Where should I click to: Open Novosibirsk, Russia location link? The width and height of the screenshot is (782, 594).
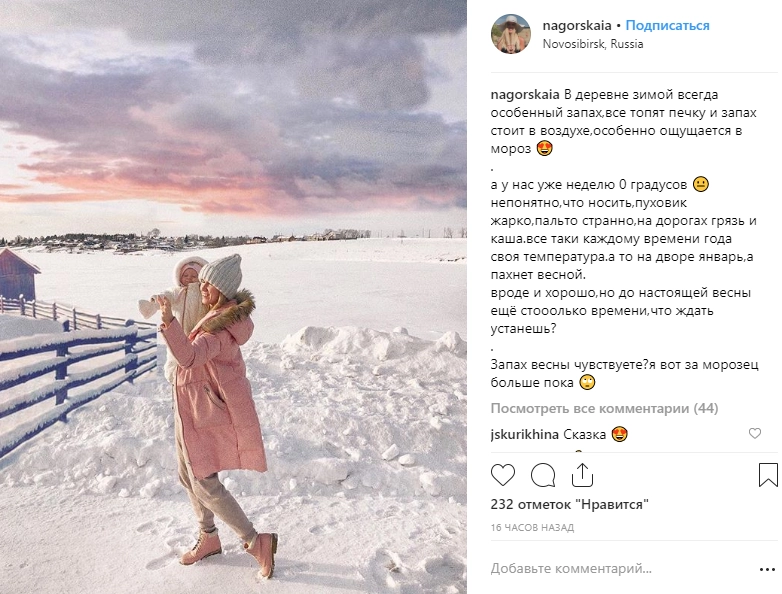tap(593, 44)
